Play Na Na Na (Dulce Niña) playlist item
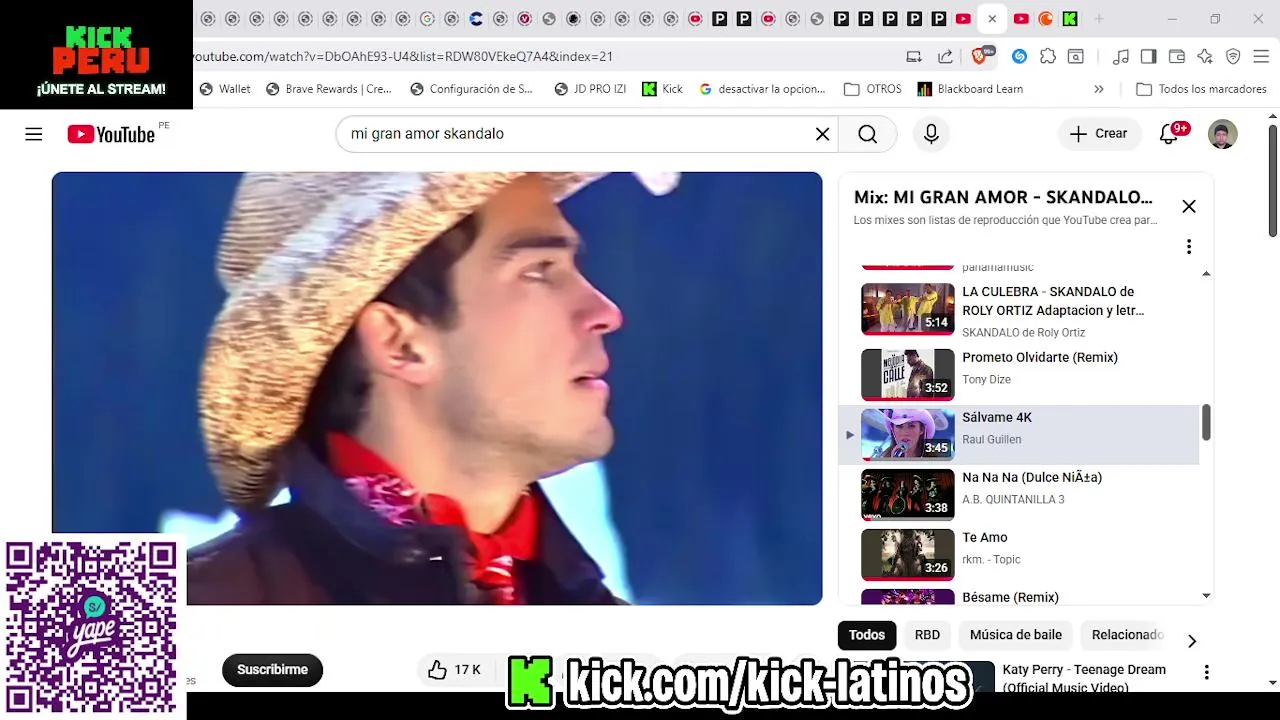The image size is (1280, 720). click(1018, 494)
